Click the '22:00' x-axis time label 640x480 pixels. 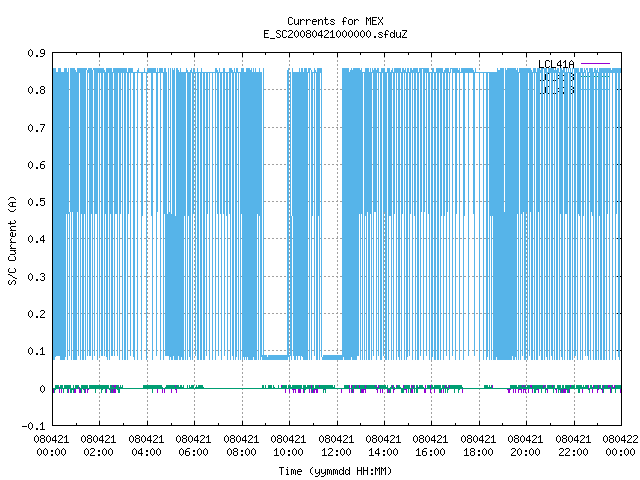pyautogui.click(x=573, y=453)
